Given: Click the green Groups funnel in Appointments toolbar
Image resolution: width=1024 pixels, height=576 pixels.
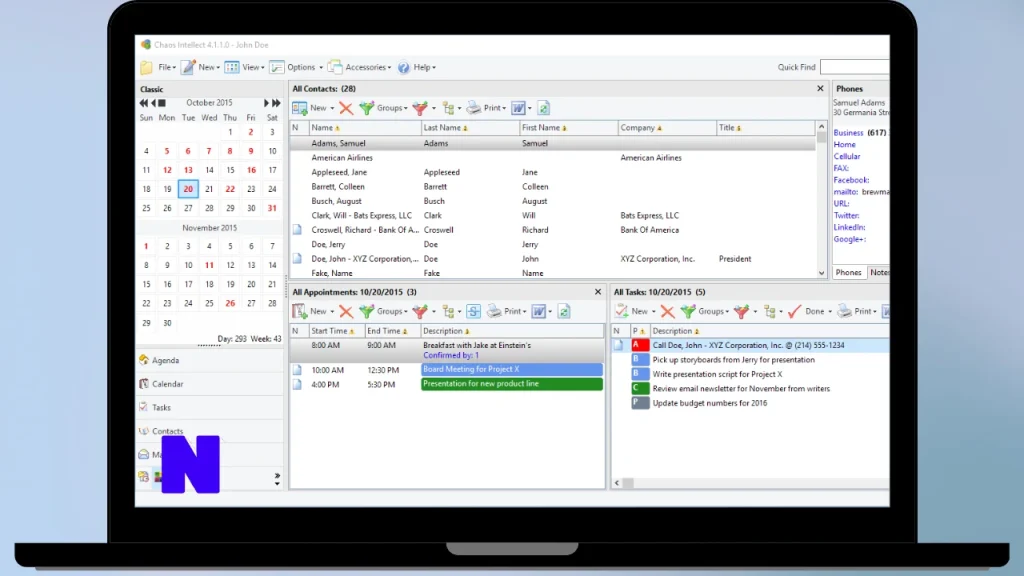Looking at the screenshot, I should click(x=366, y=312).
